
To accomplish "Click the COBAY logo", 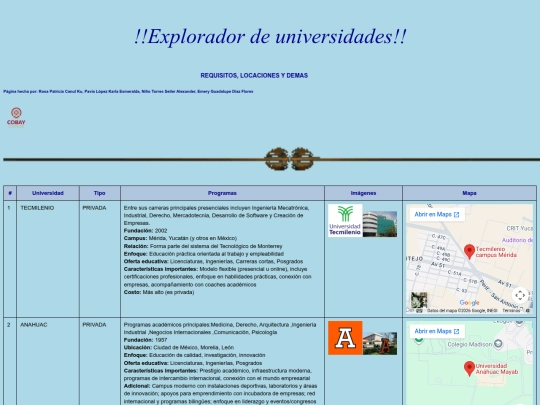I will pyautogui.click(x=16, y=117).
